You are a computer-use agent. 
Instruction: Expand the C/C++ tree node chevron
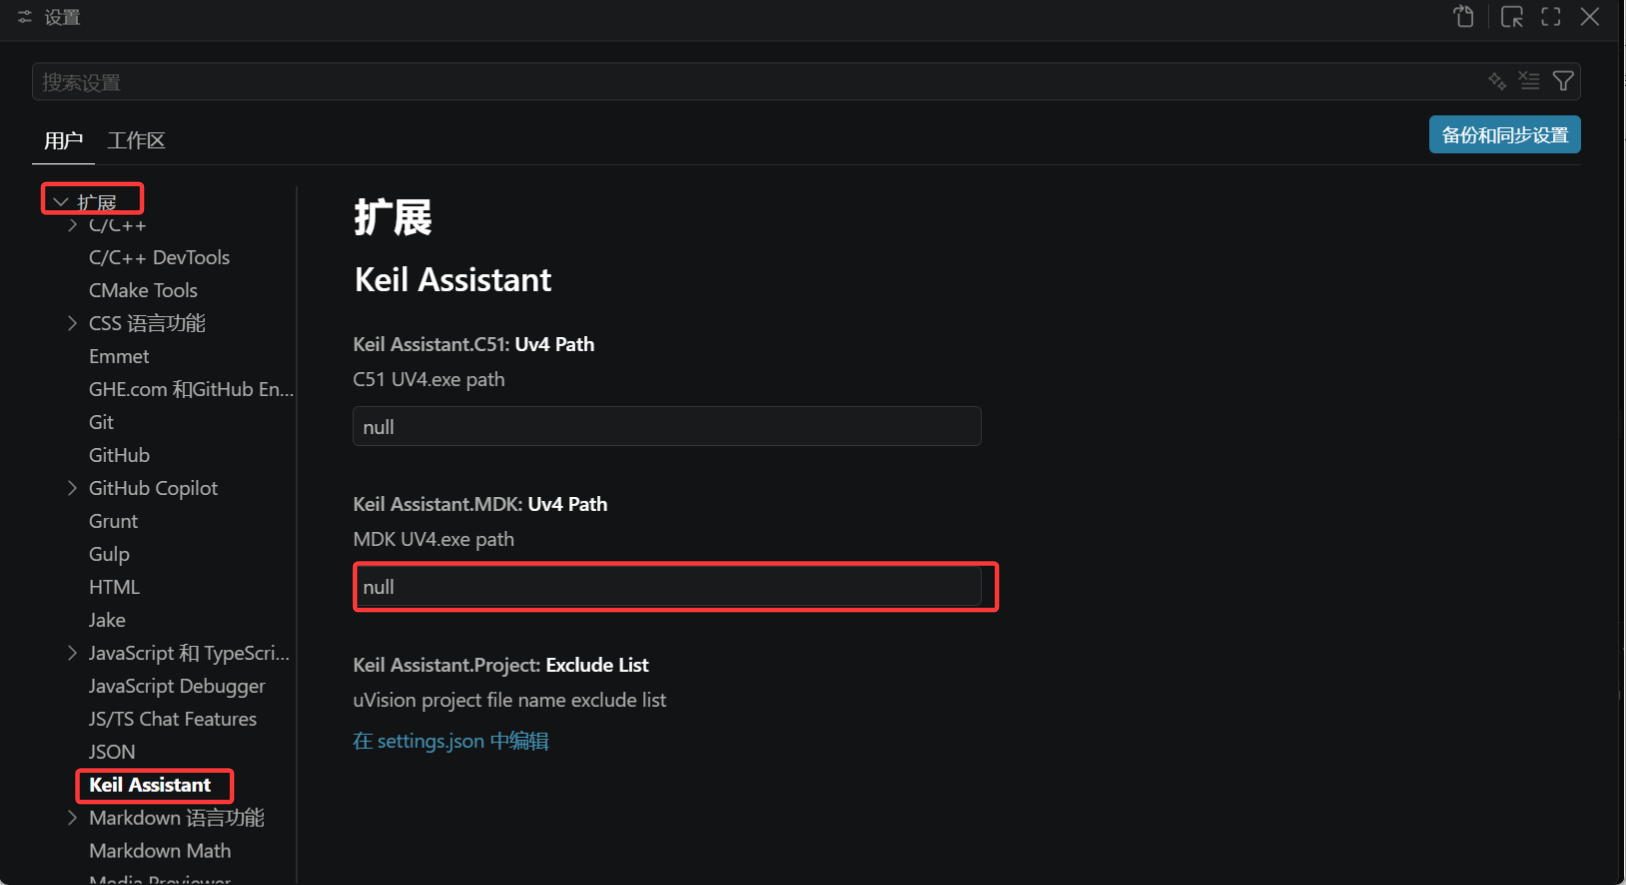point(72,226)
